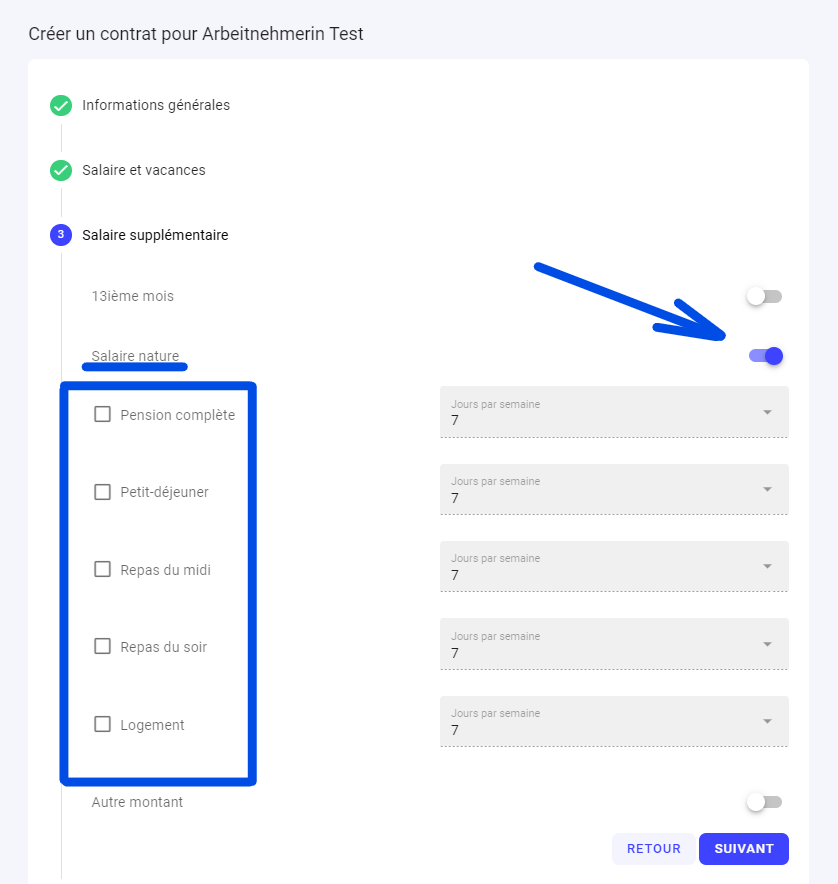Screen dimensions: 838x884
Task: Open Repas du midi days dropdown
Action: click(x=614, y=567)
